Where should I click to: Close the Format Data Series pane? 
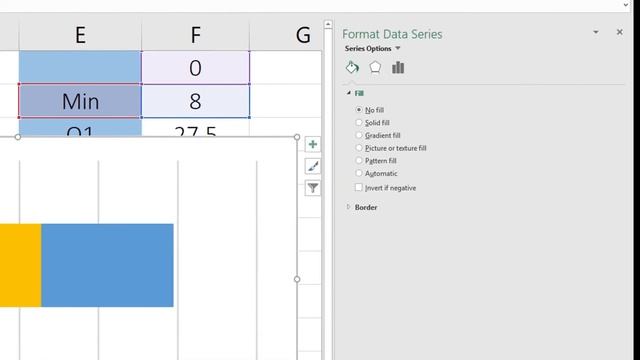point(620,32)
